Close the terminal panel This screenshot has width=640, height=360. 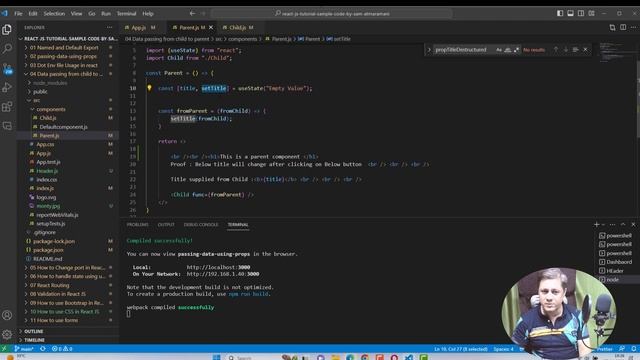[633, 224]
